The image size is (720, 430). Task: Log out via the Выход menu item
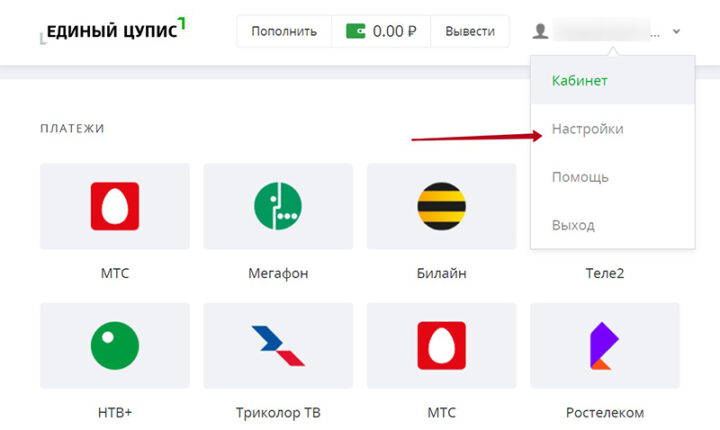point(573,225)
